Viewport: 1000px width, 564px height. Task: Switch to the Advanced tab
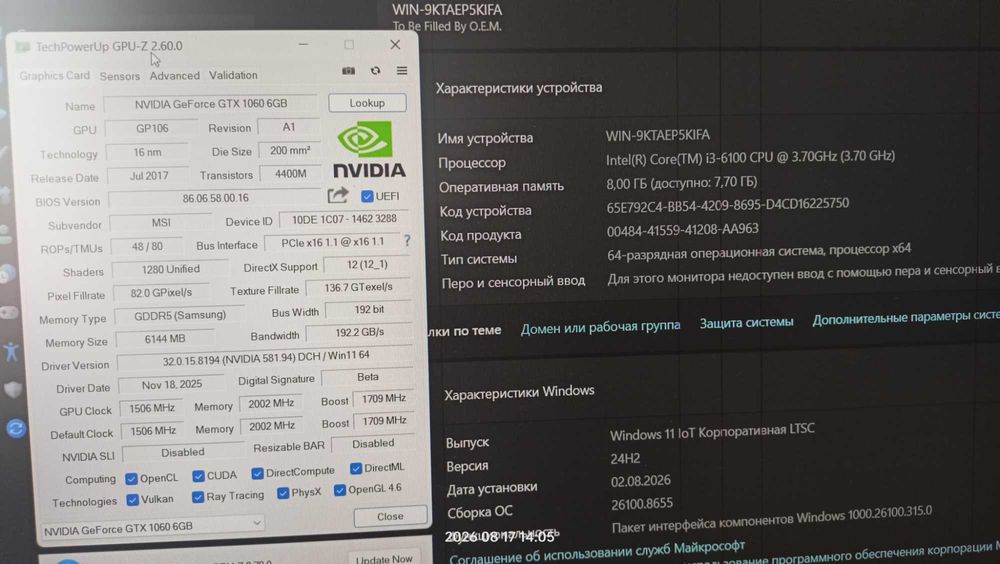(175, 75)
